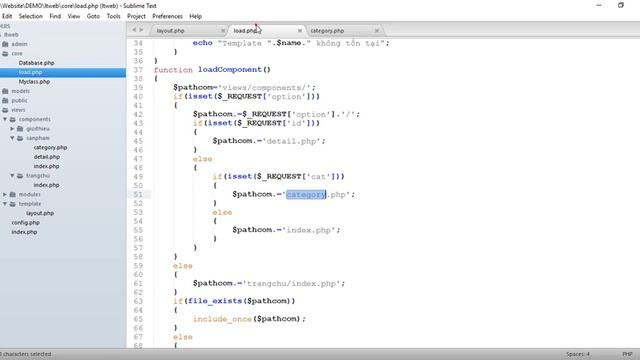640x360 pixels.
Task: Click the characters selected status text
Action: [x=26, y=354]
